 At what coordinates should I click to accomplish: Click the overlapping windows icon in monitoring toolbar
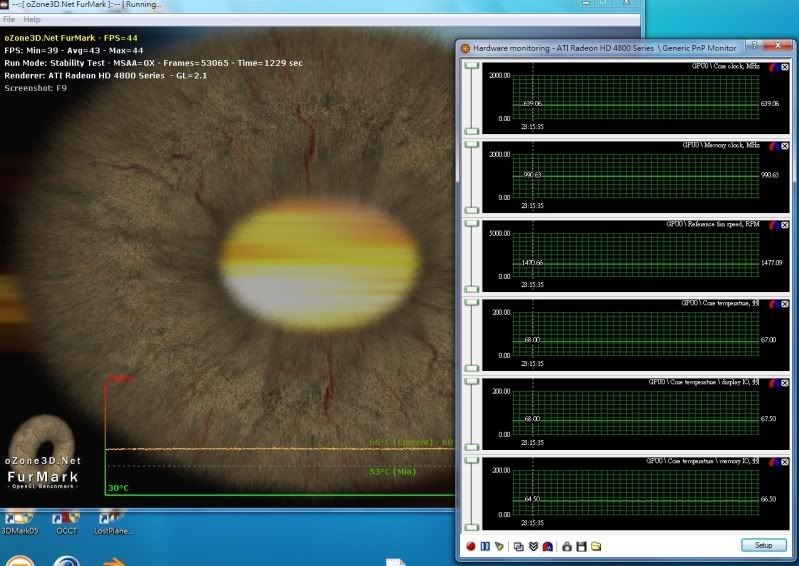pyautogui.click(x=518, y=546)
